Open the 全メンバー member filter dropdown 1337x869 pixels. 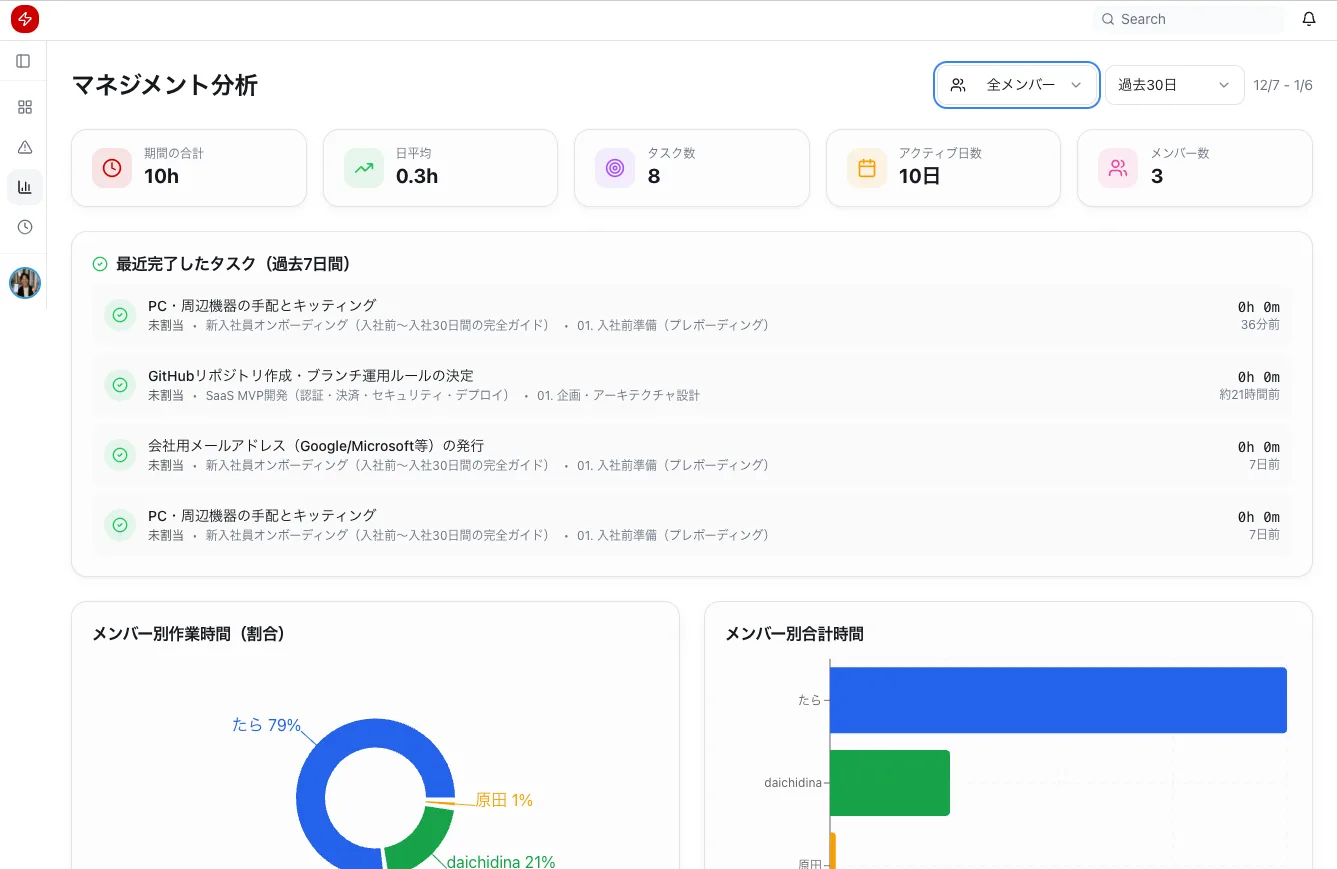point(1017,85)
